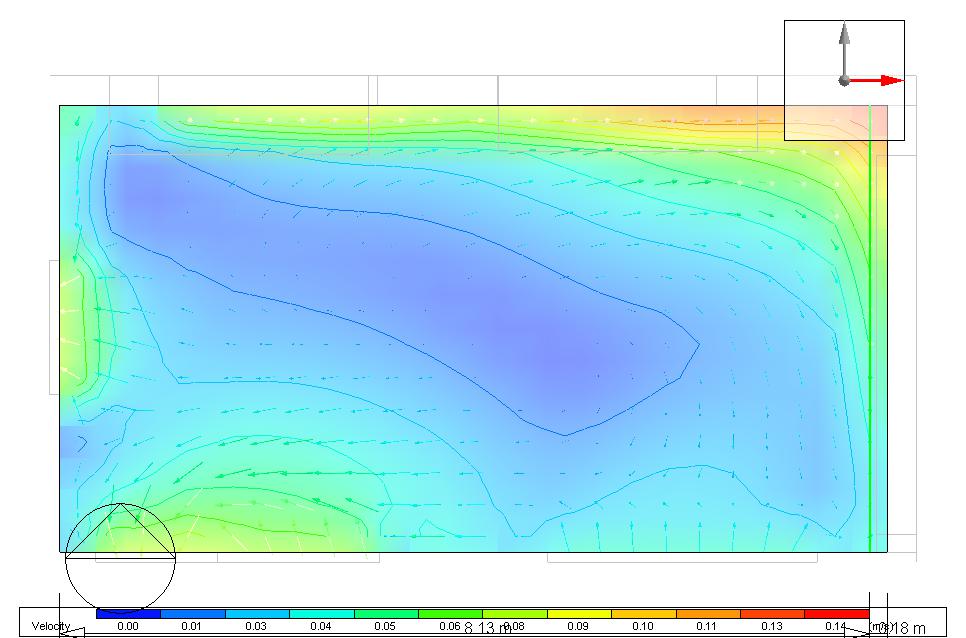The height and width of the screenshot is (638, 966).
Task: Pick the light orange 0.10 legend color band
Action: click(x=644, y=614)
